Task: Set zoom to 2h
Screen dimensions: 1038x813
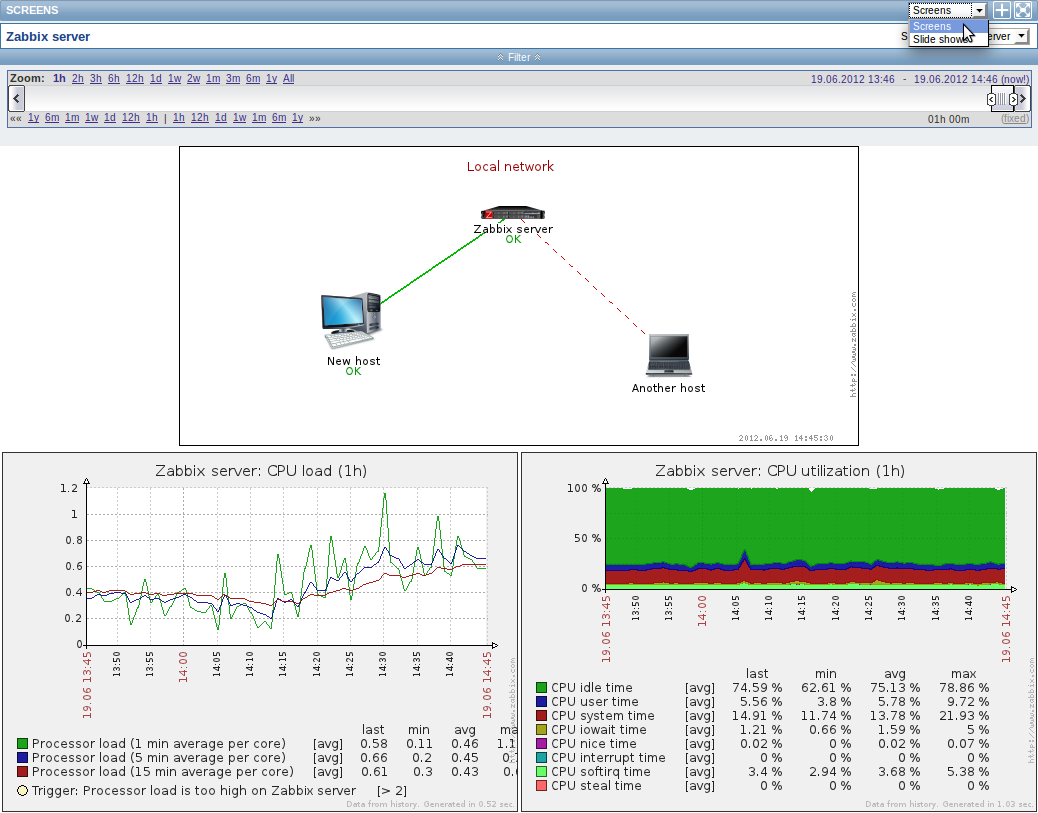Action: pyautogui.click(x=77, y=78)
